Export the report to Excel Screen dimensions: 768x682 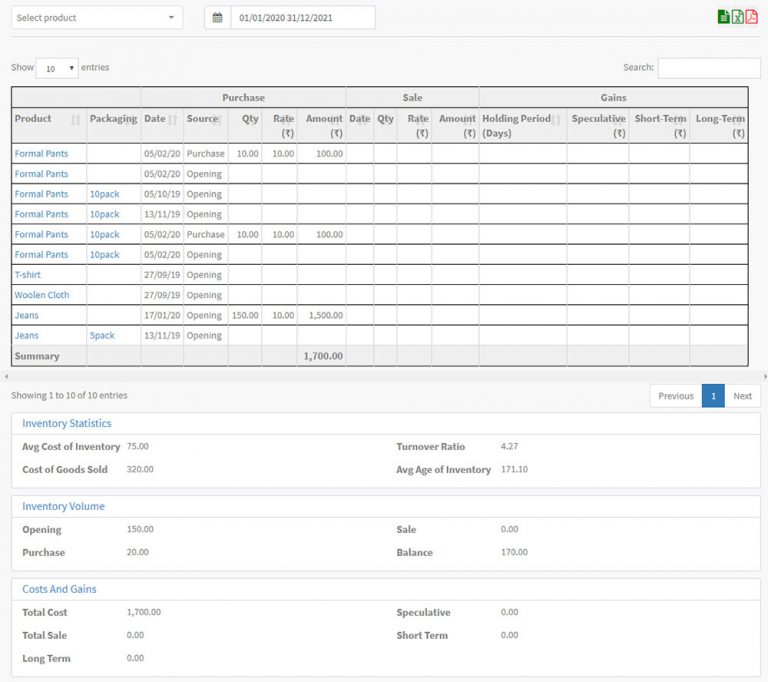click(737, 17)
